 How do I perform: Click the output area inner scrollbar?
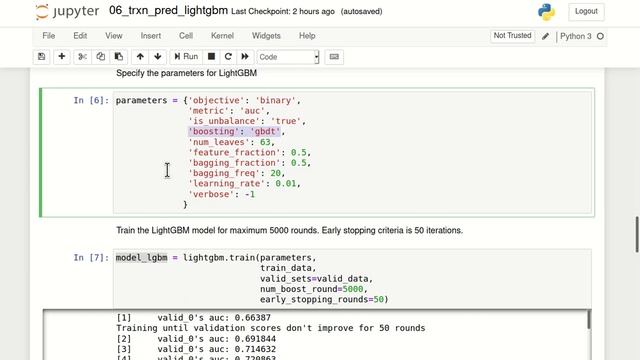(589, 320)
